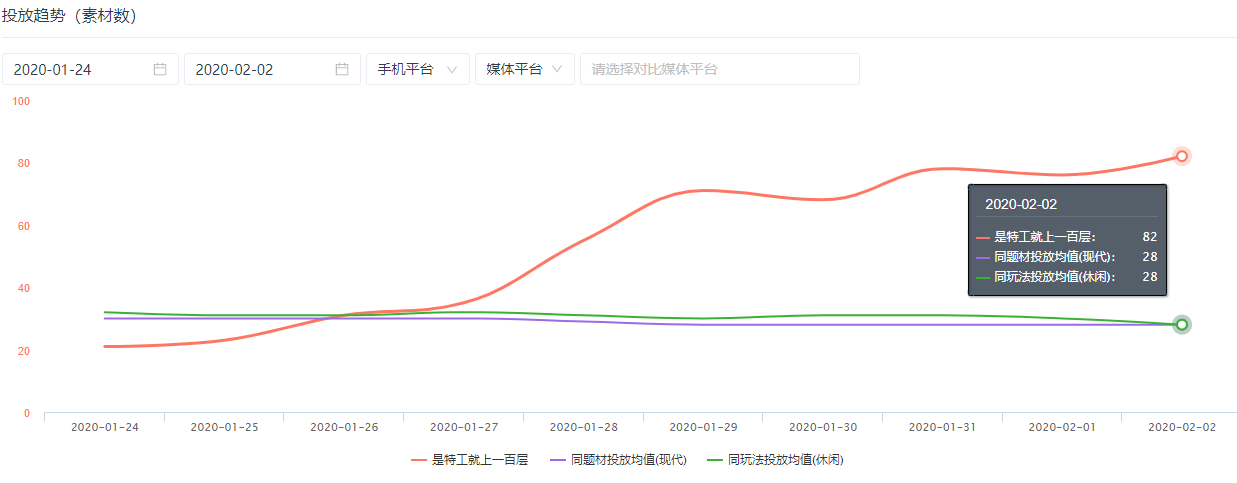This screenshot has height=483, width=1237.
Task: Toggle 同题材投放均值(现代) series in legend
Action: point(628,460)
